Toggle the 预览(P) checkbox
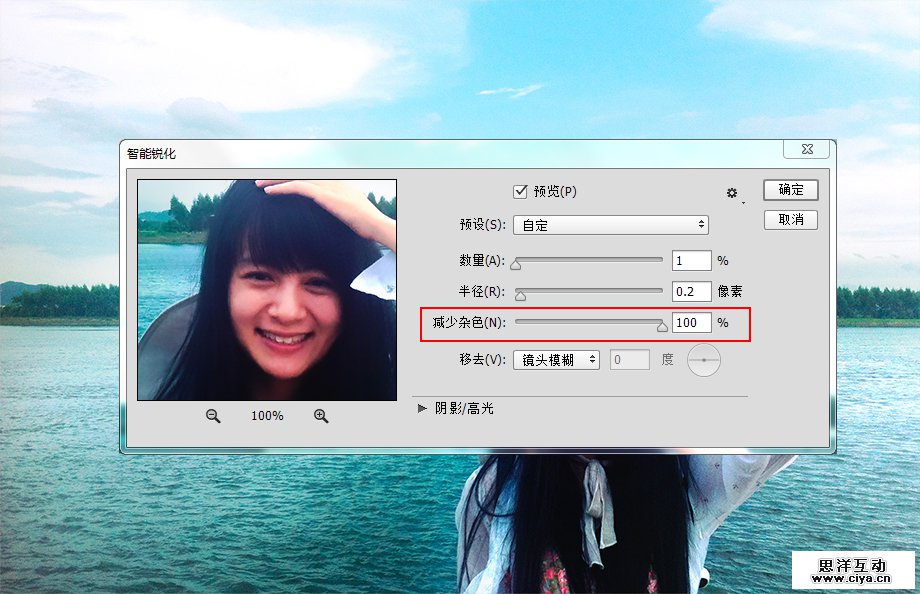This screenshot has width=920, height=594. pyautogui.click(x=520, y=191)
